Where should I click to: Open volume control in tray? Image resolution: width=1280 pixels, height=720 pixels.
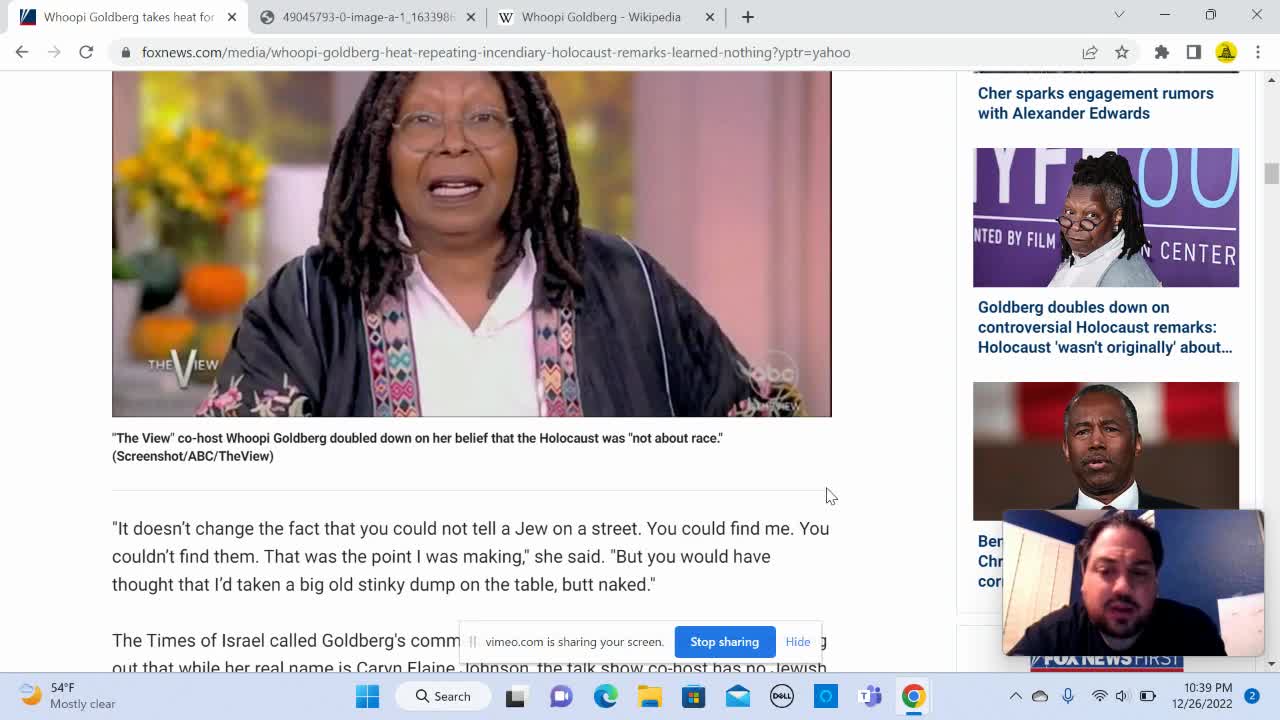[x=1121, y=696]
